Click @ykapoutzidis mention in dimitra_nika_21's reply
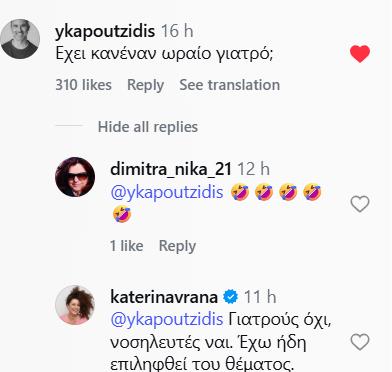This screenshot has height=372, width=392. click(x=167, y=192)
